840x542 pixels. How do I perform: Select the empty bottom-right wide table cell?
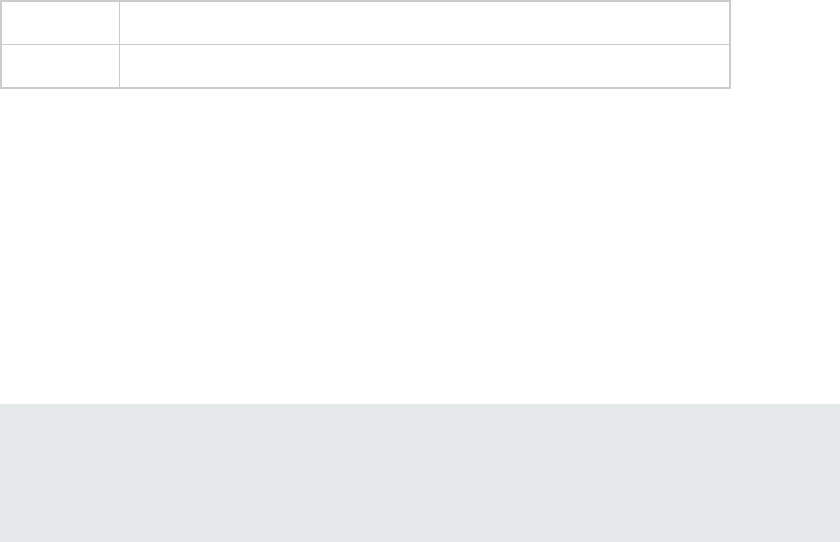pos(424,66)
